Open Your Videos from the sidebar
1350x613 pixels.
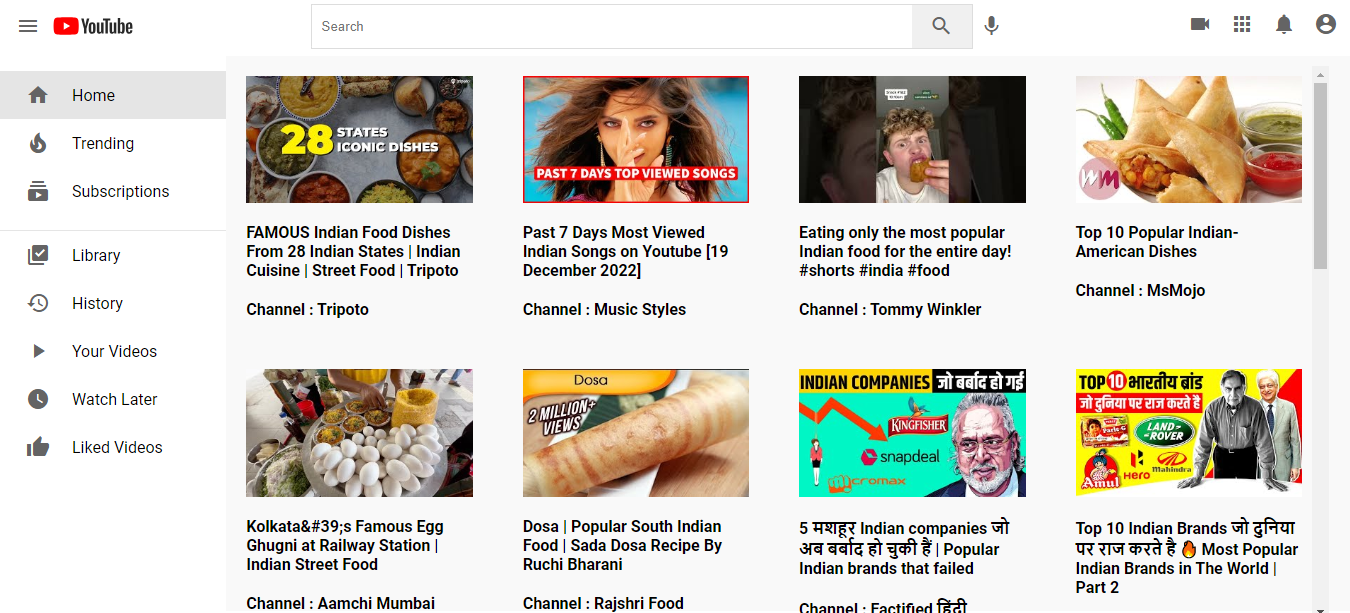tap(113, 351)
